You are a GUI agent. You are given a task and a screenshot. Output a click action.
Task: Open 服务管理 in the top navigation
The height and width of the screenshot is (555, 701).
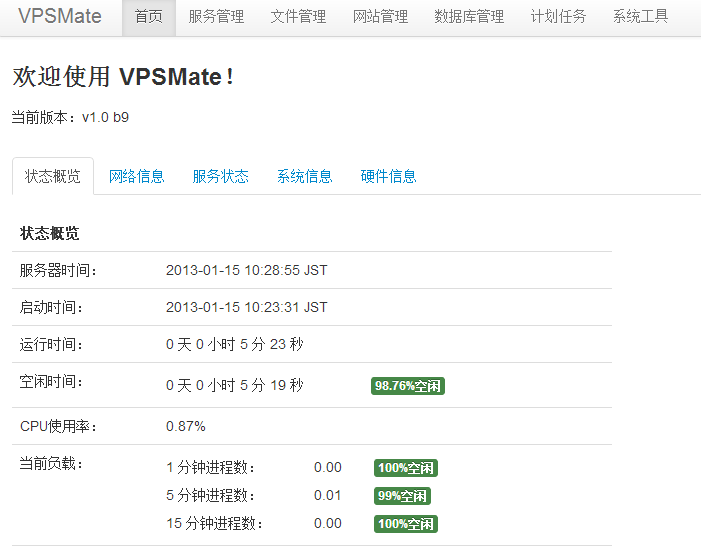(216, 17)
